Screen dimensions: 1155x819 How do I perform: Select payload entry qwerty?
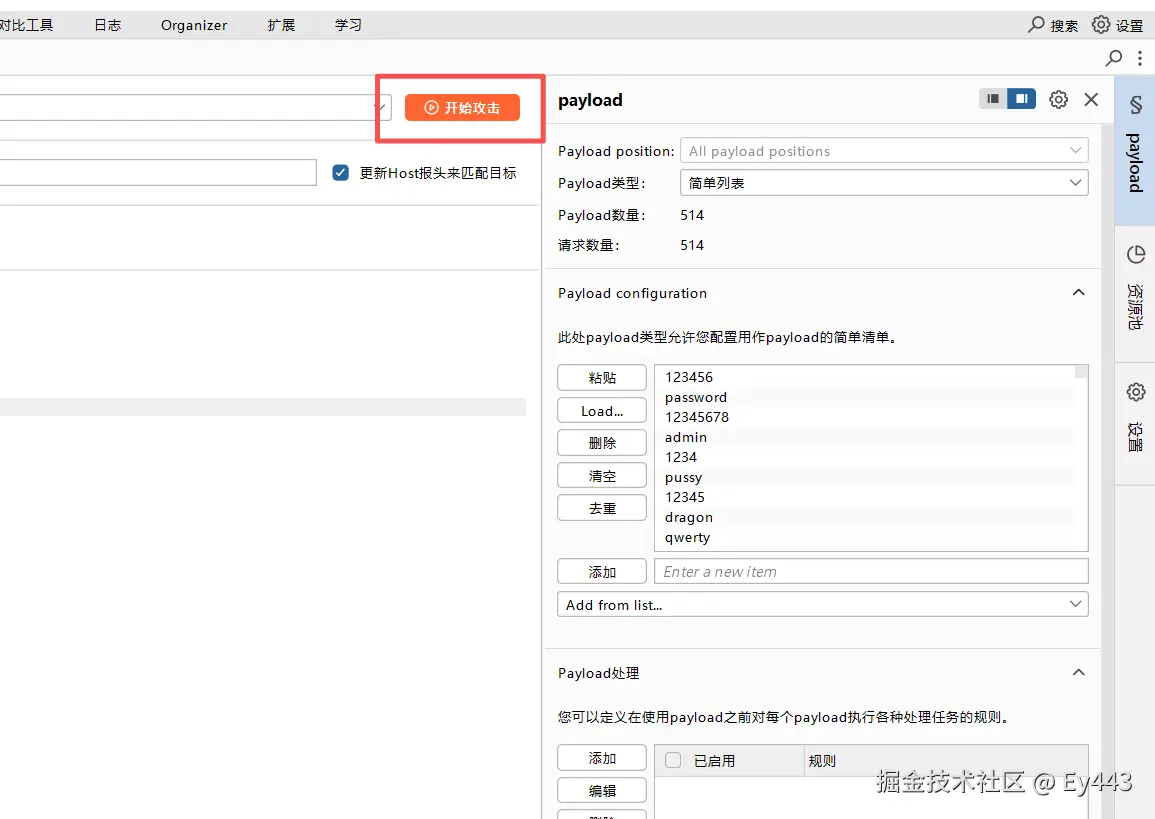[687, 538]
